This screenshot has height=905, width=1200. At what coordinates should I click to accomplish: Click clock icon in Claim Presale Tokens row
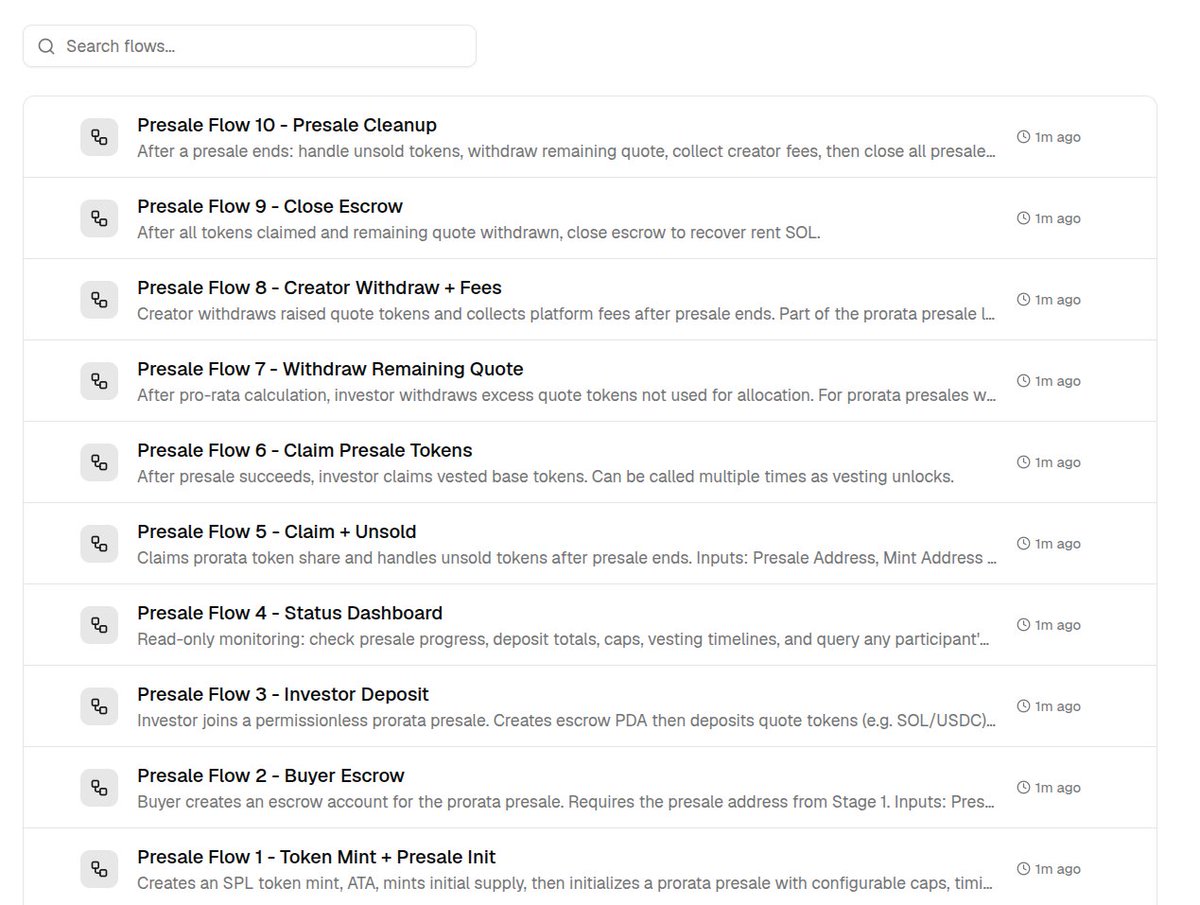point(1023,462)
